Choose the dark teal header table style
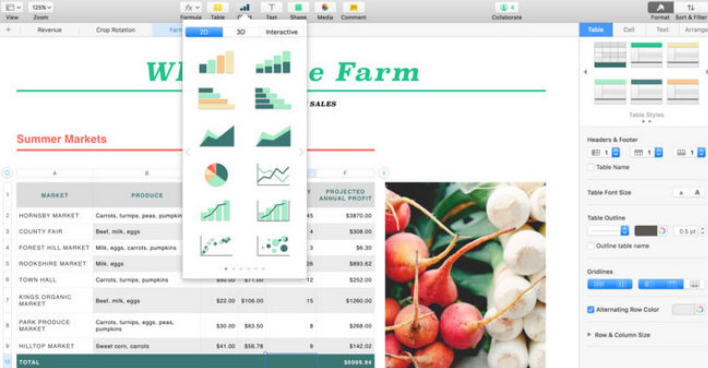 (x=647, y=92)
